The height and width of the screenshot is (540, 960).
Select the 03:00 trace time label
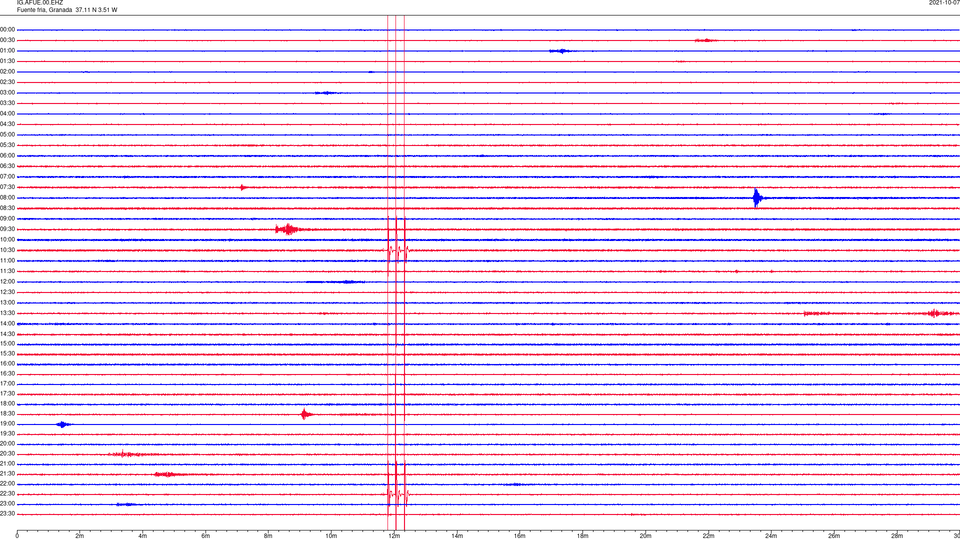7,93
